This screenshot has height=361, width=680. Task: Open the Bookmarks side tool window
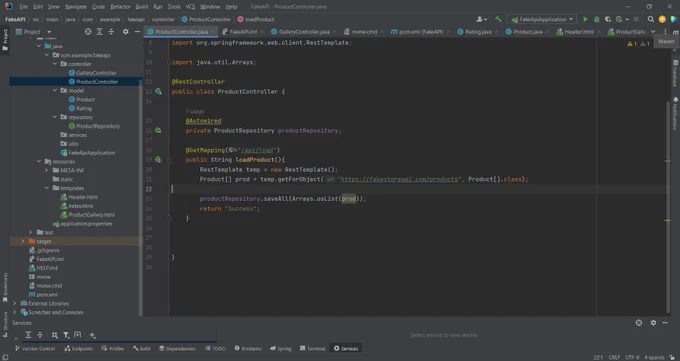(5, 288)
